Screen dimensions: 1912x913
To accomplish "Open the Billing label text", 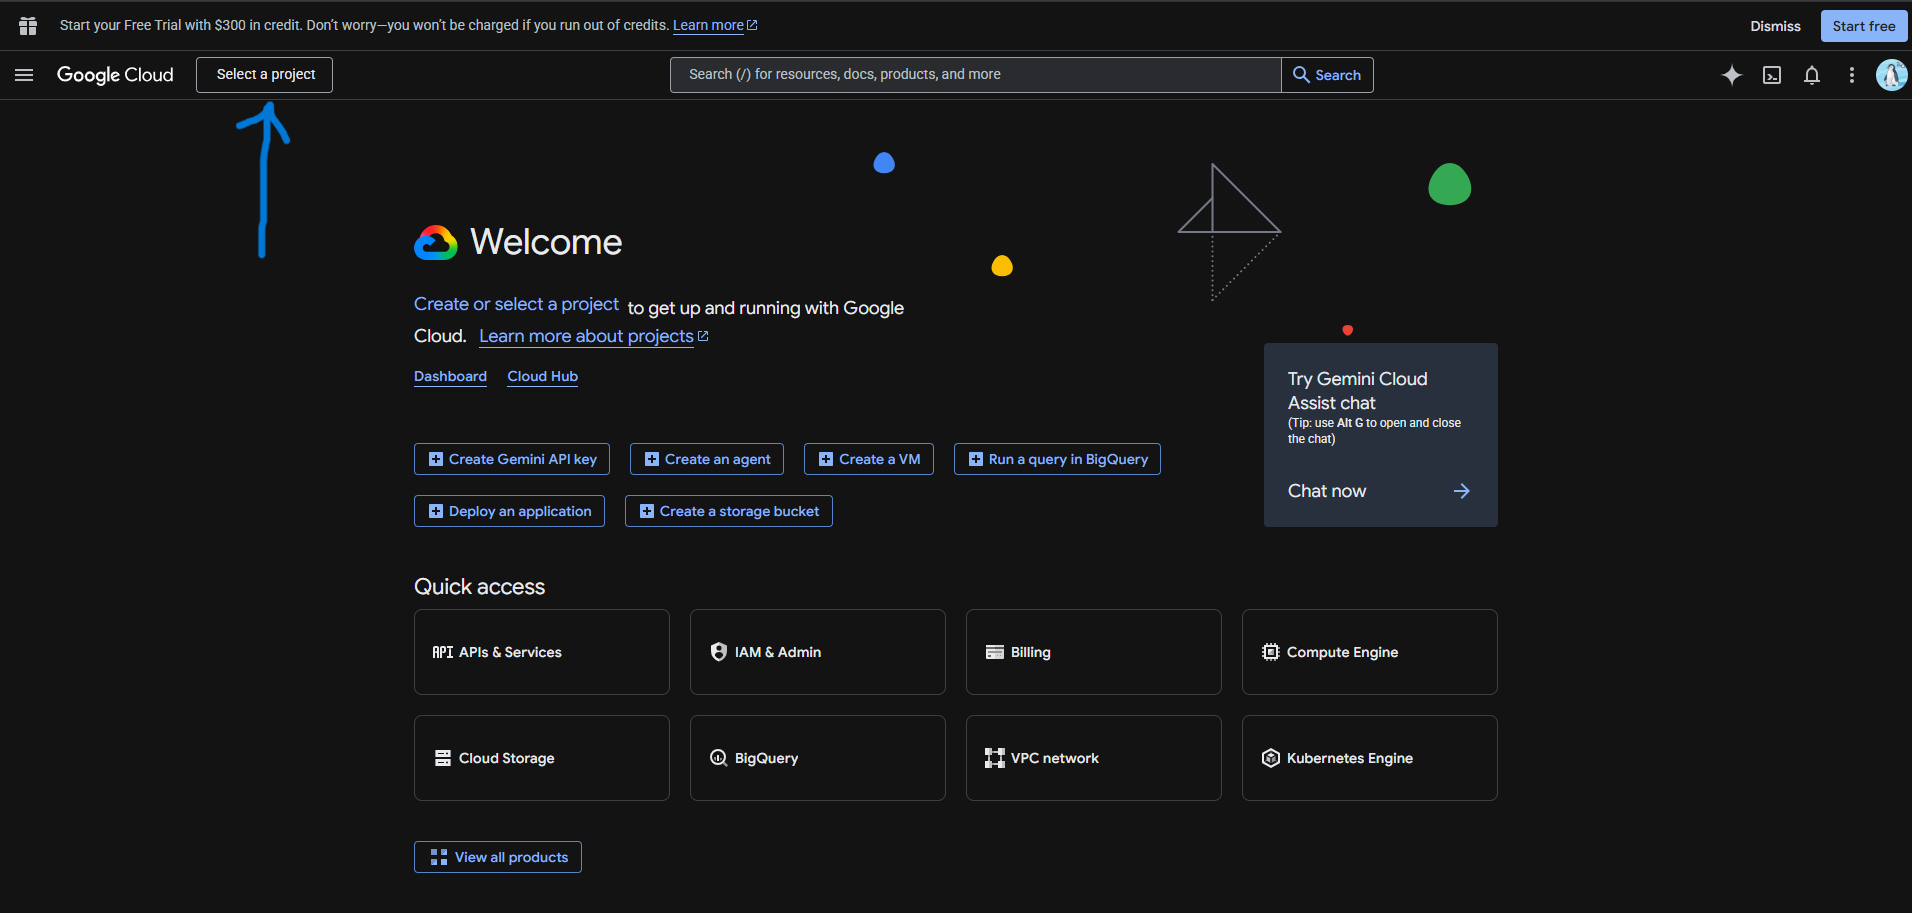I will click(1031, 652).
